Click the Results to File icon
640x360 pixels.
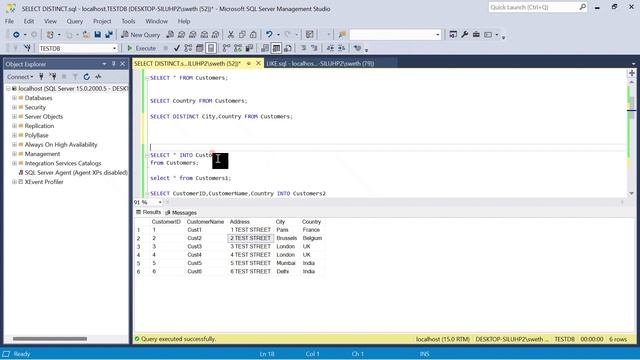pos(288,48)
